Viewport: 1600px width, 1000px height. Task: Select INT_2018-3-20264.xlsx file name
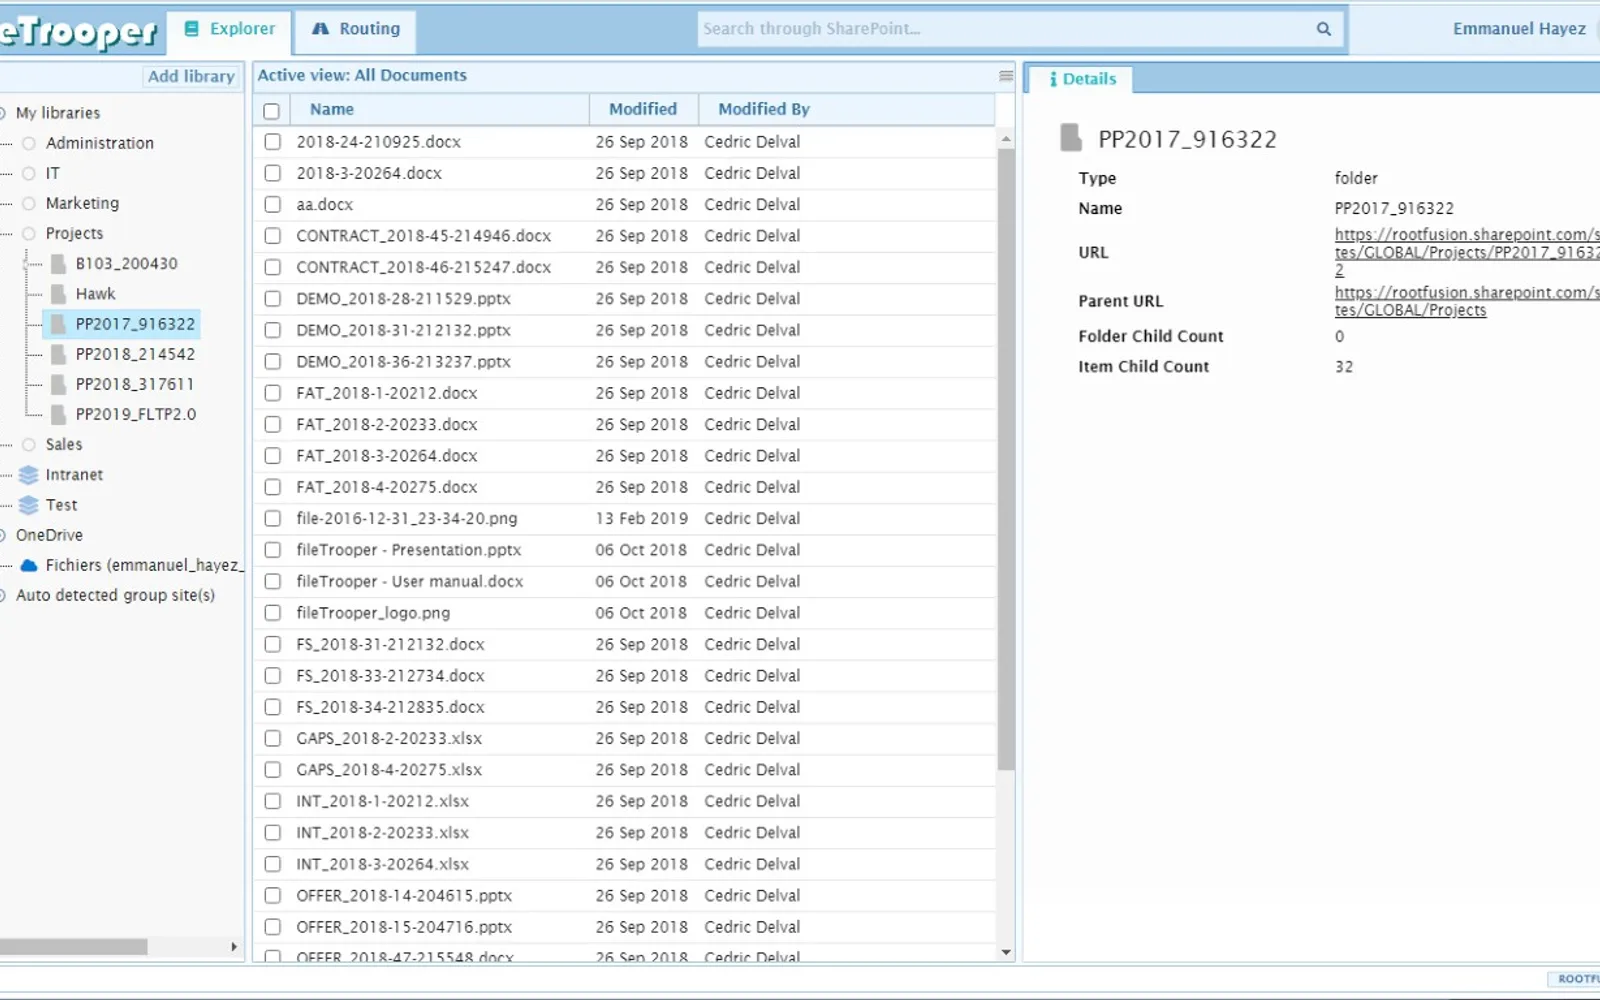click(x=382, y=864)
